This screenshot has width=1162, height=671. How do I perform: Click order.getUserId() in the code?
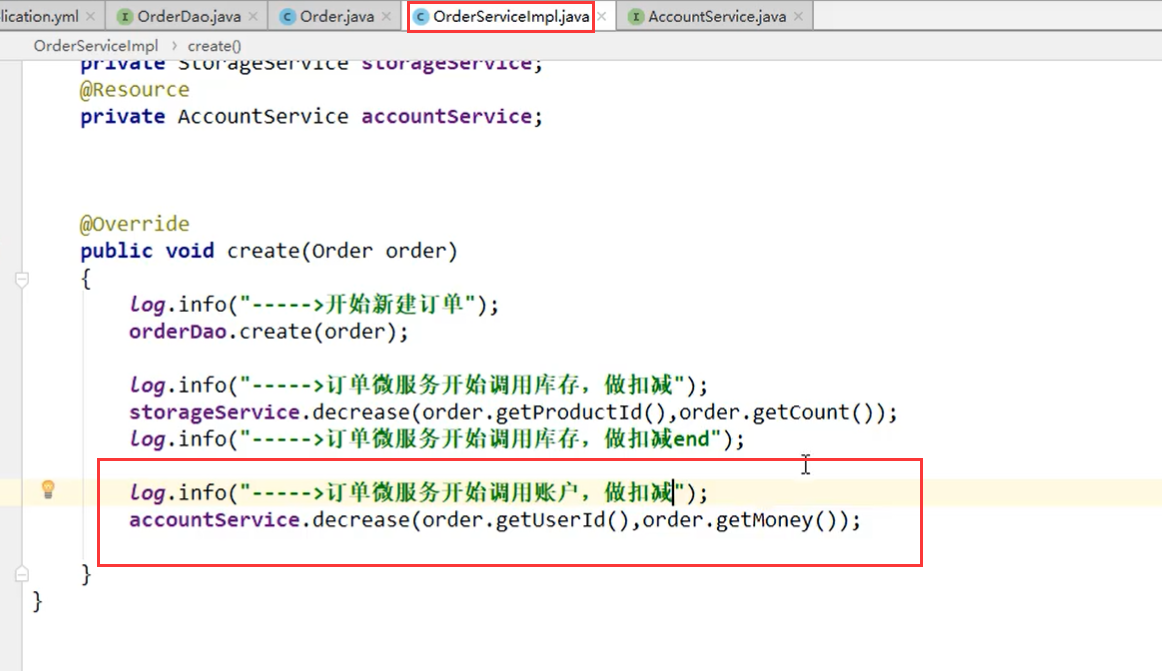coord(526,520)
